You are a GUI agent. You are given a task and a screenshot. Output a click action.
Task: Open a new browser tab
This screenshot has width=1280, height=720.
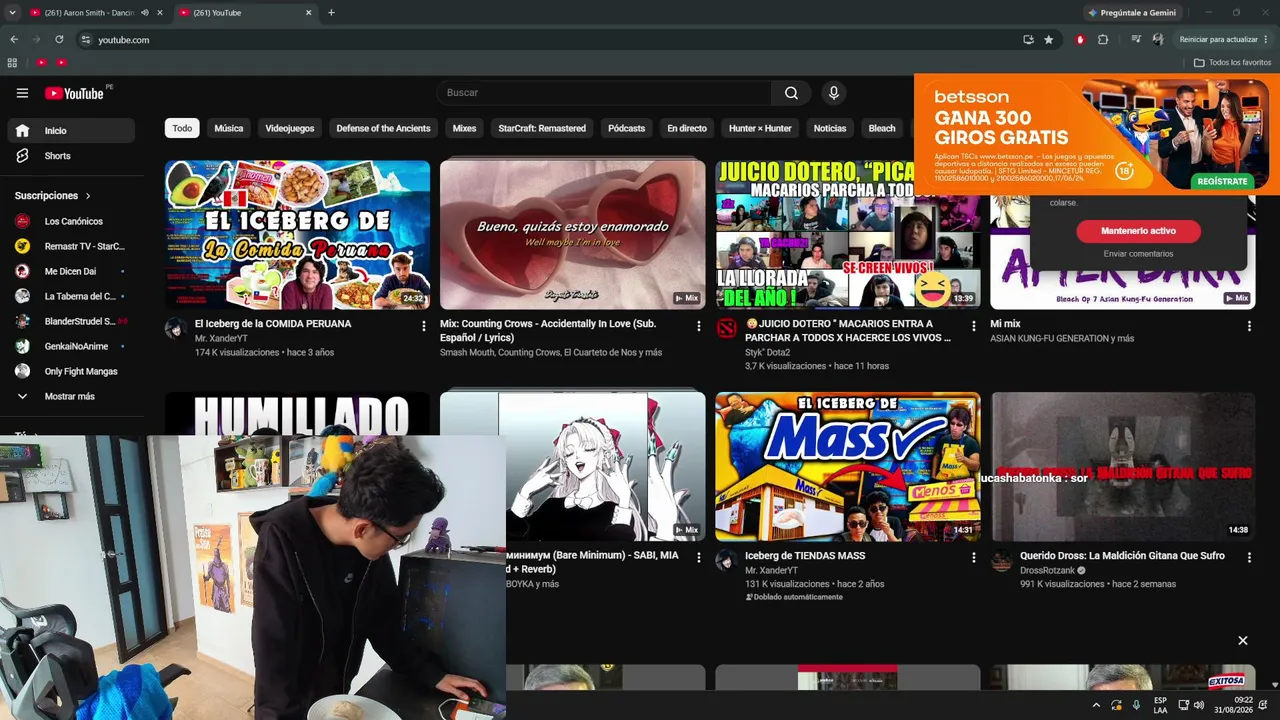331,13
